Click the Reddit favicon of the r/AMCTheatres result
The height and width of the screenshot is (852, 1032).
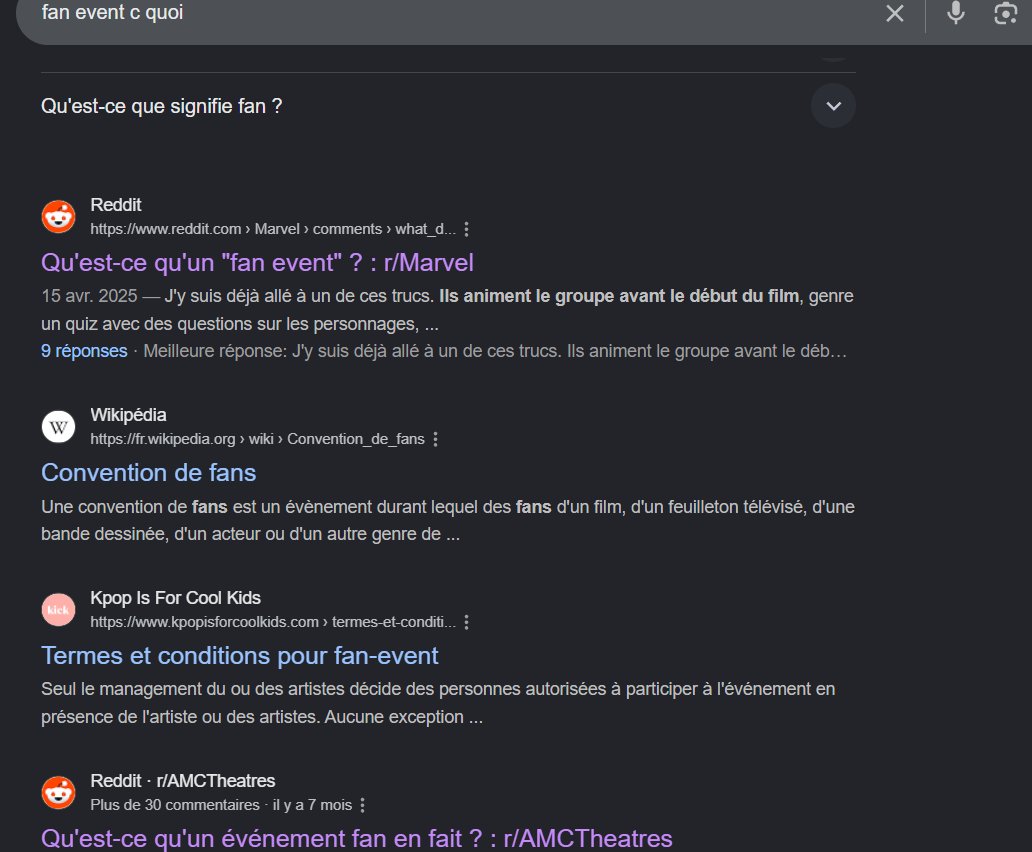[59, 793]
